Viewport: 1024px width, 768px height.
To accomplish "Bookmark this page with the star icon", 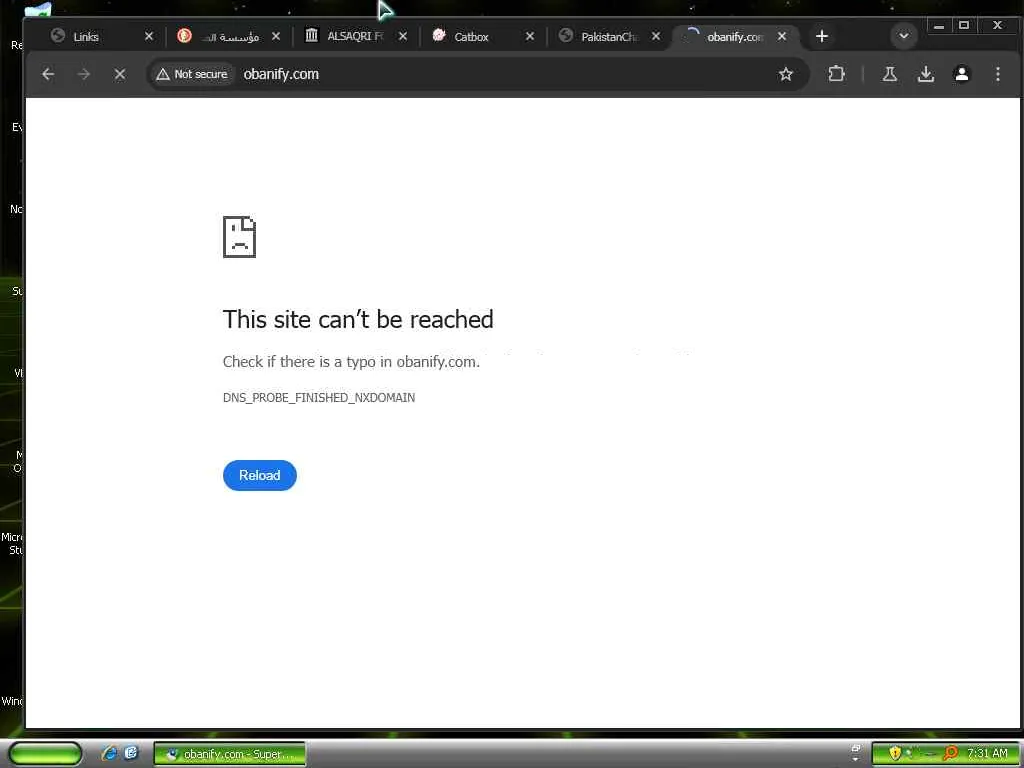I will pyautogui.click(x=786, y=74).
